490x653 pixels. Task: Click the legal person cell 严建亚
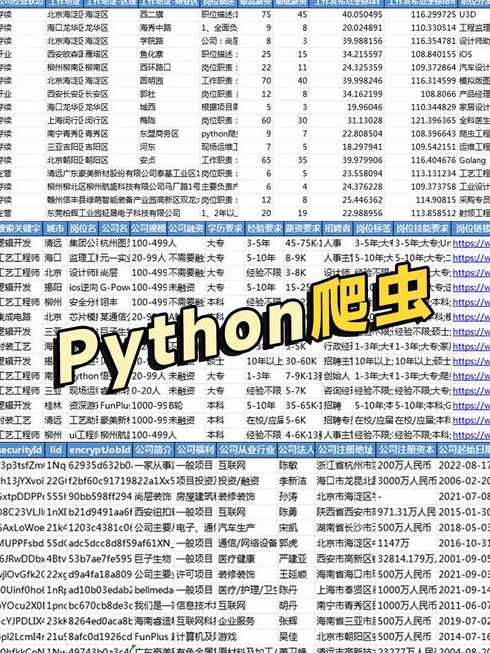coord(293,559)
